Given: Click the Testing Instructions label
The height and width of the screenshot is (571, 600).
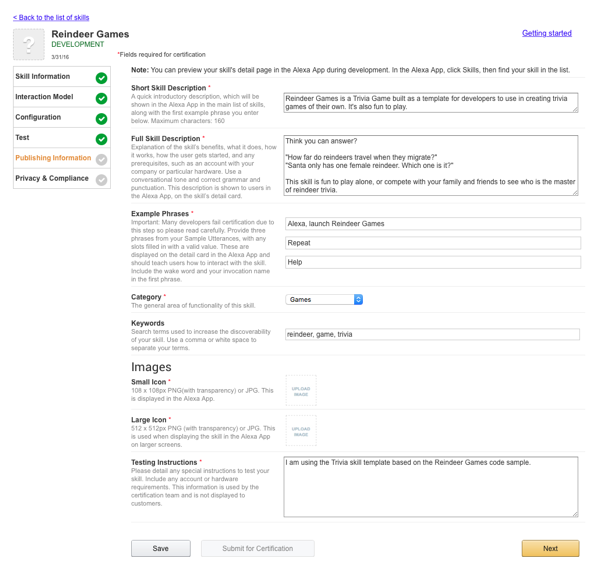Looking at the screenshot, I should 164,462.
